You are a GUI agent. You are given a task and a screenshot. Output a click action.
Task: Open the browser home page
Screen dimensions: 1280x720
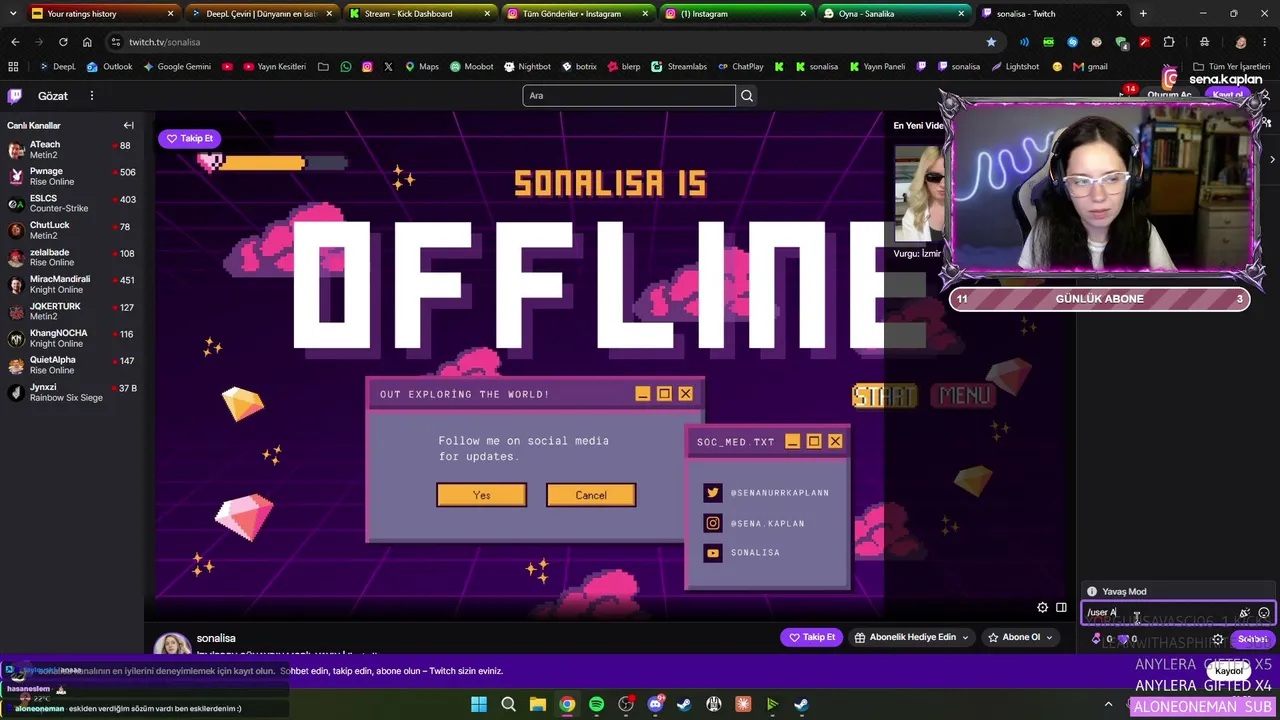[87, 42]
